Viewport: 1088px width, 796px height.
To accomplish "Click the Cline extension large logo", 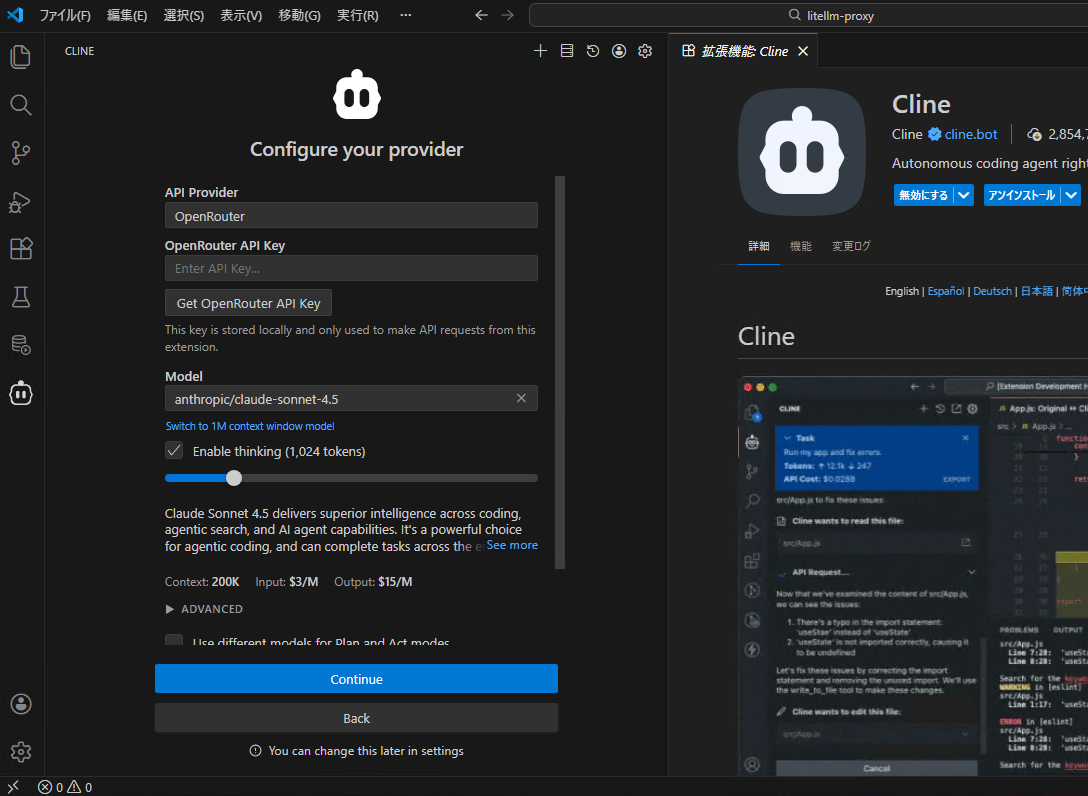I will pyautogui.click(x=802, y=152).
